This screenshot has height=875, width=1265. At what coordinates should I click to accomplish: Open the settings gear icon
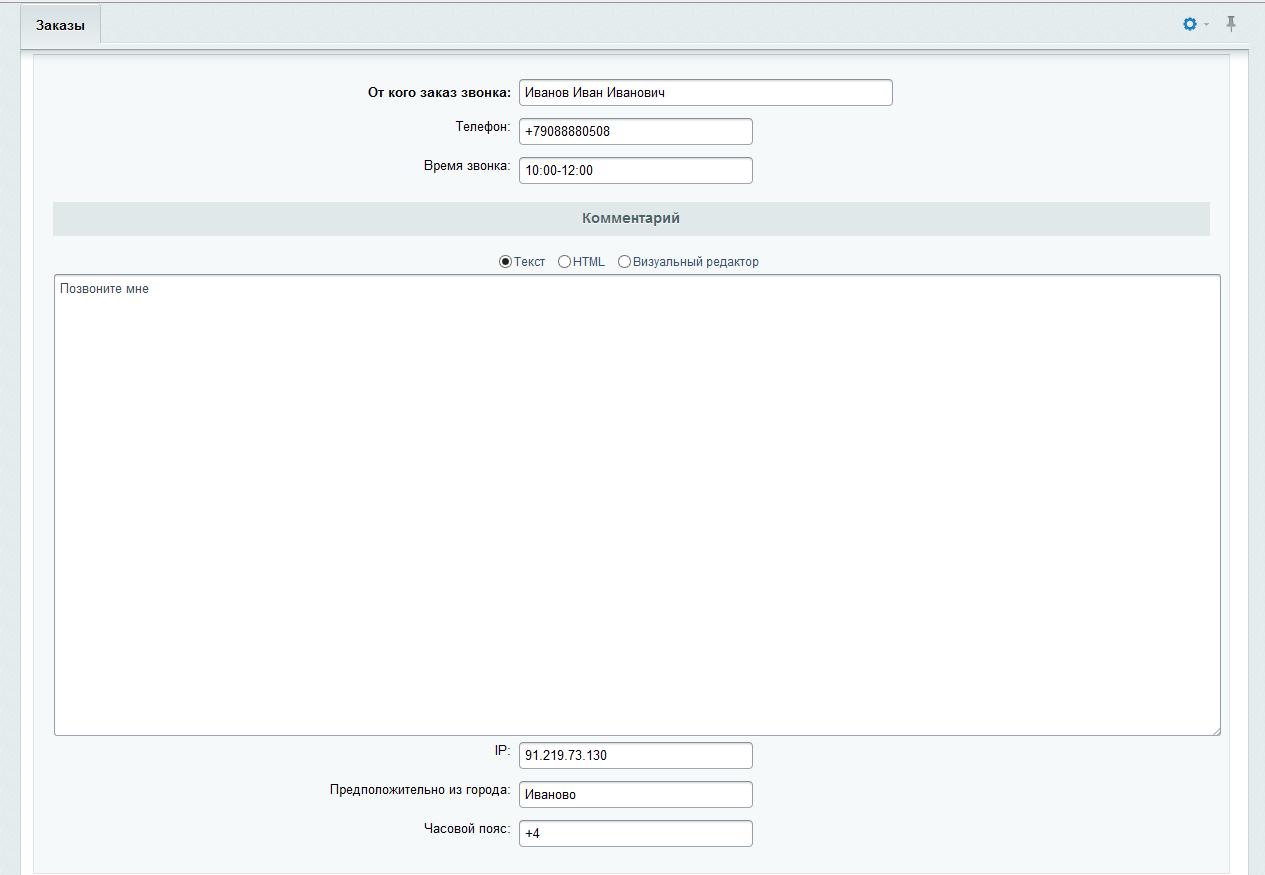point(1188,23)
